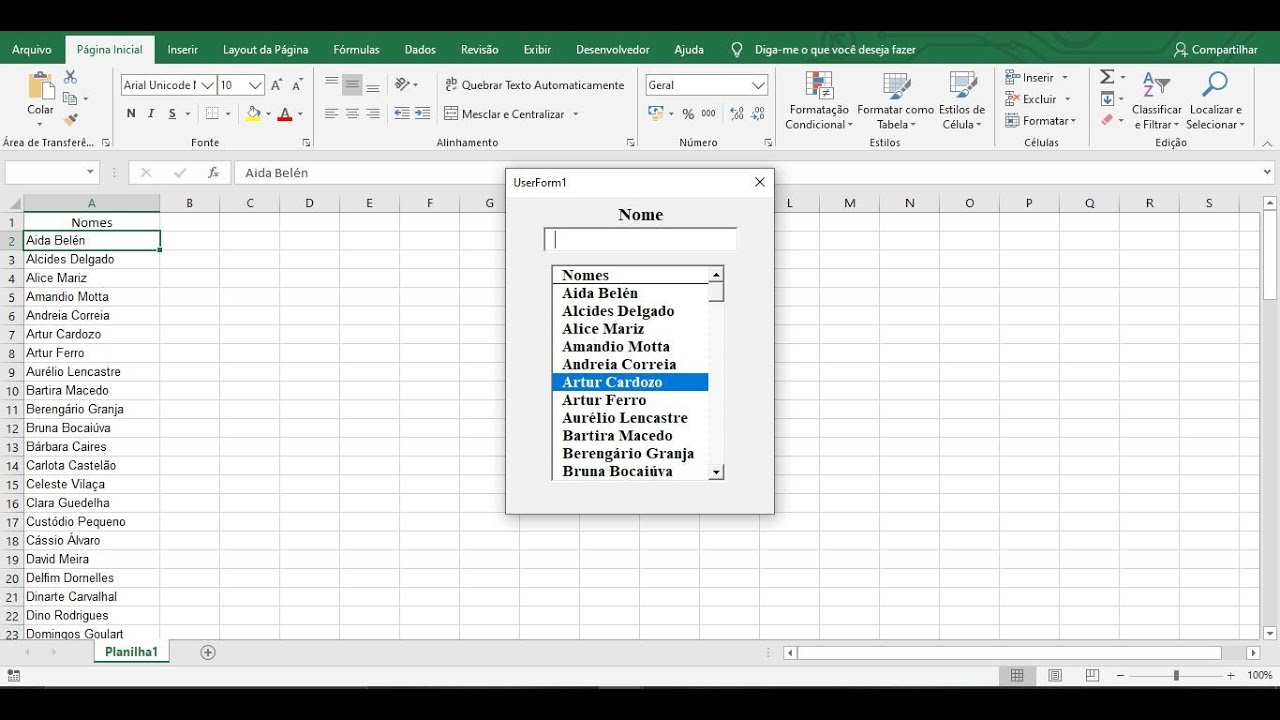Viewport: 1280px width, 720px height.
Task: Open Estilos de Célula dropdown
Action: pos(963,101)
